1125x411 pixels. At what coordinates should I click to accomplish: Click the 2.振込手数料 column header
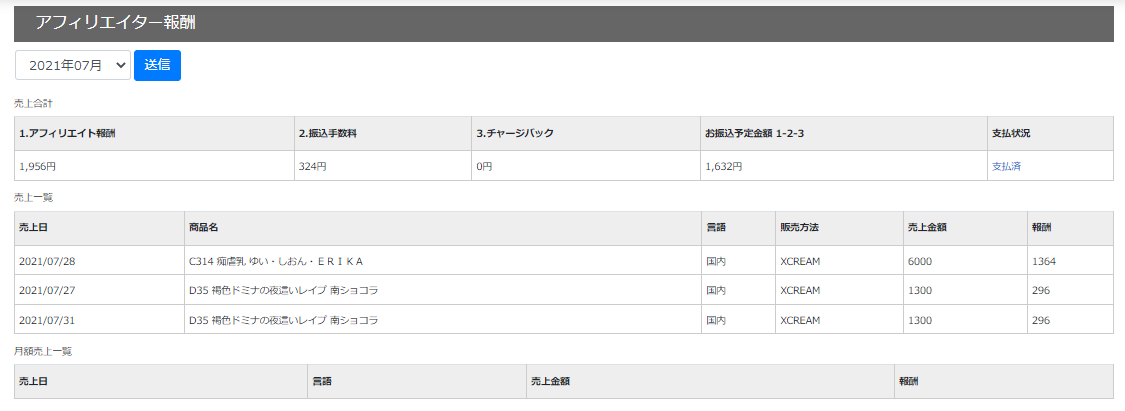[x=328, y=133]
